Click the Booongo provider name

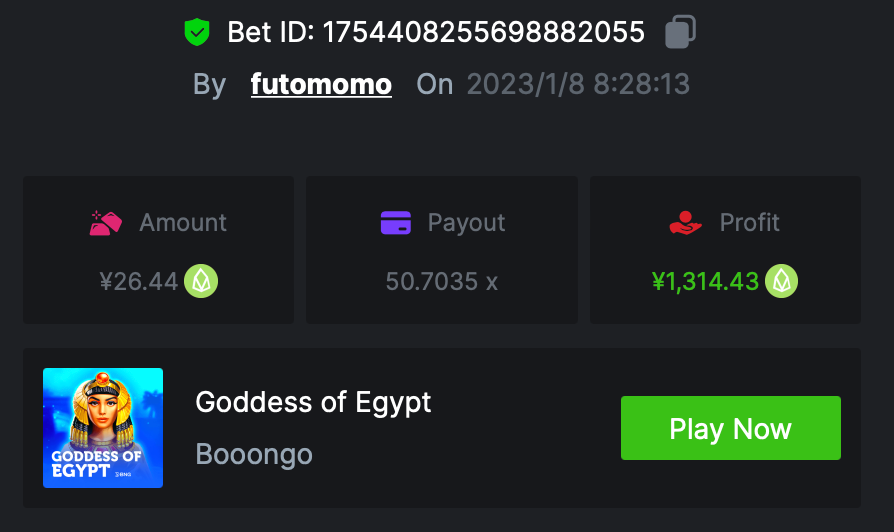click(254, 454)
